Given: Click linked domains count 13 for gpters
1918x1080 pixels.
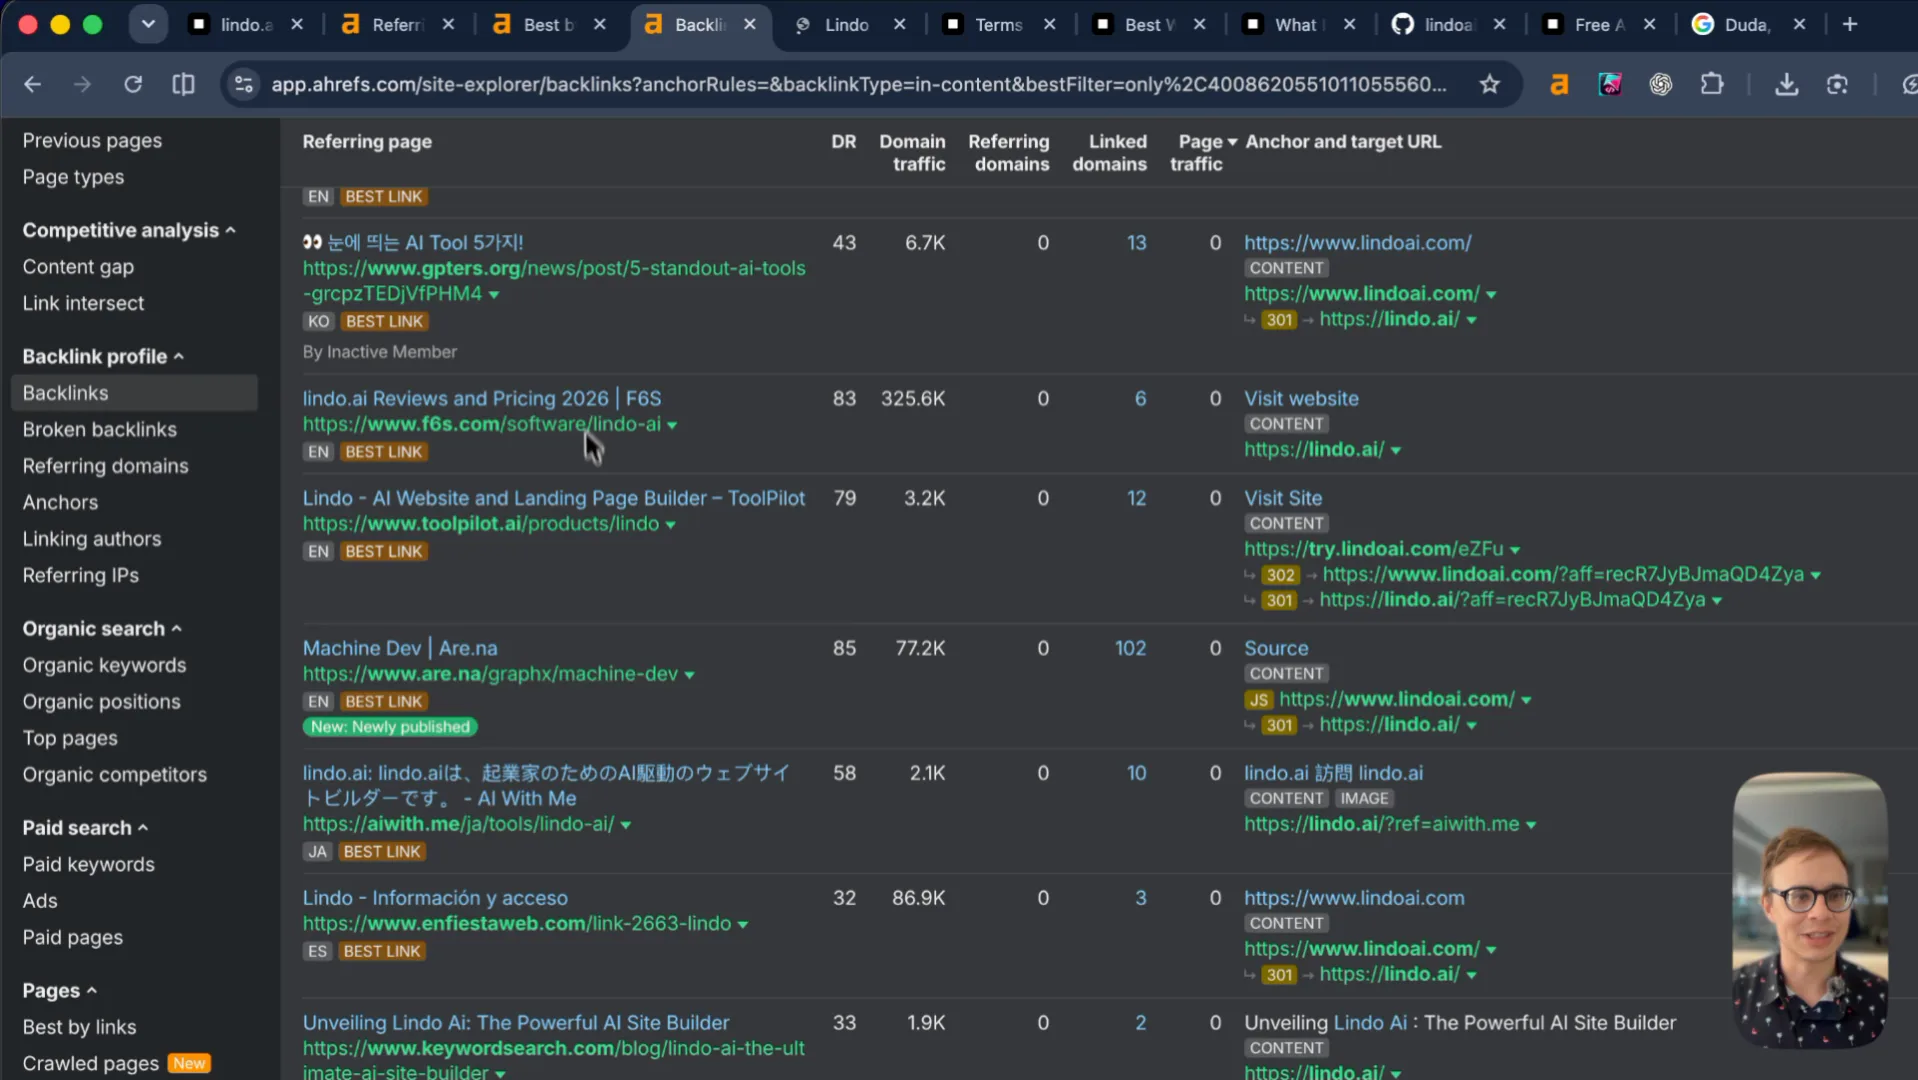Looking at the screenshot, I should pyautogui.click(x=1137, y=243).
